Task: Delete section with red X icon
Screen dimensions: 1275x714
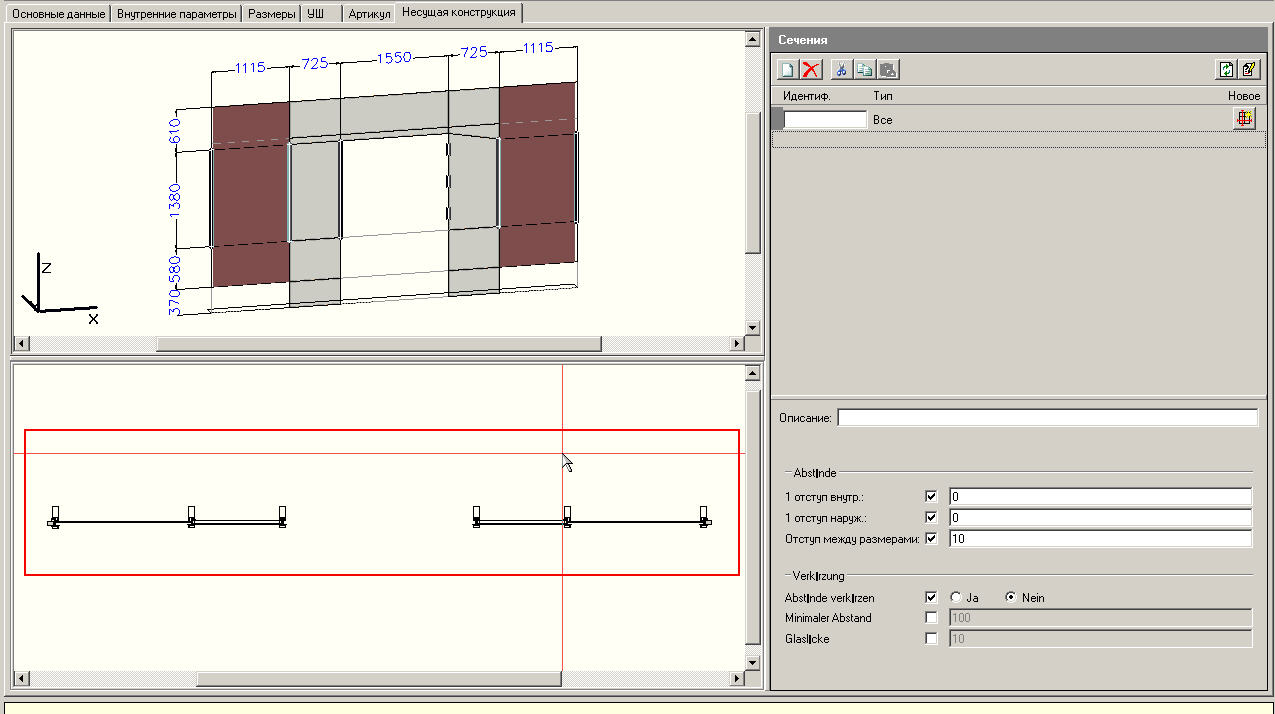Action: [x=811, y=70]
